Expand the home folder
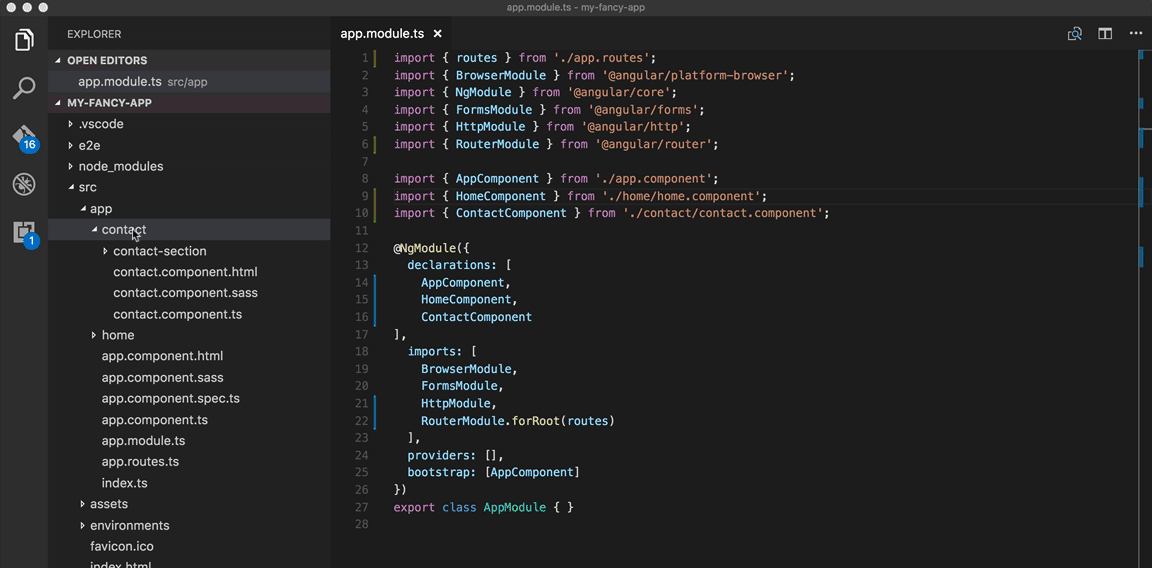This screenshot has height=568, width=1152. [190, 335]
